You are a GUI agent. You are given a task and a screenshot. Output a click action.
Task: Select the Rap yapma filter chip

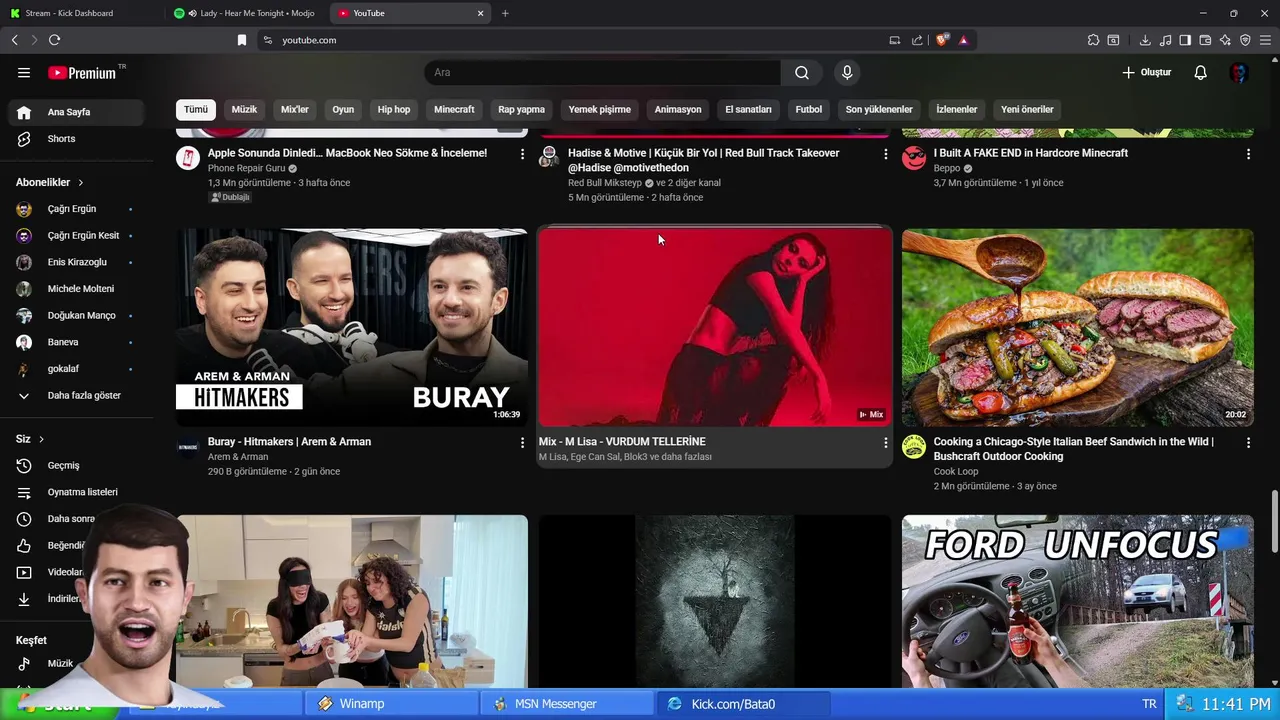coord(522,110)
